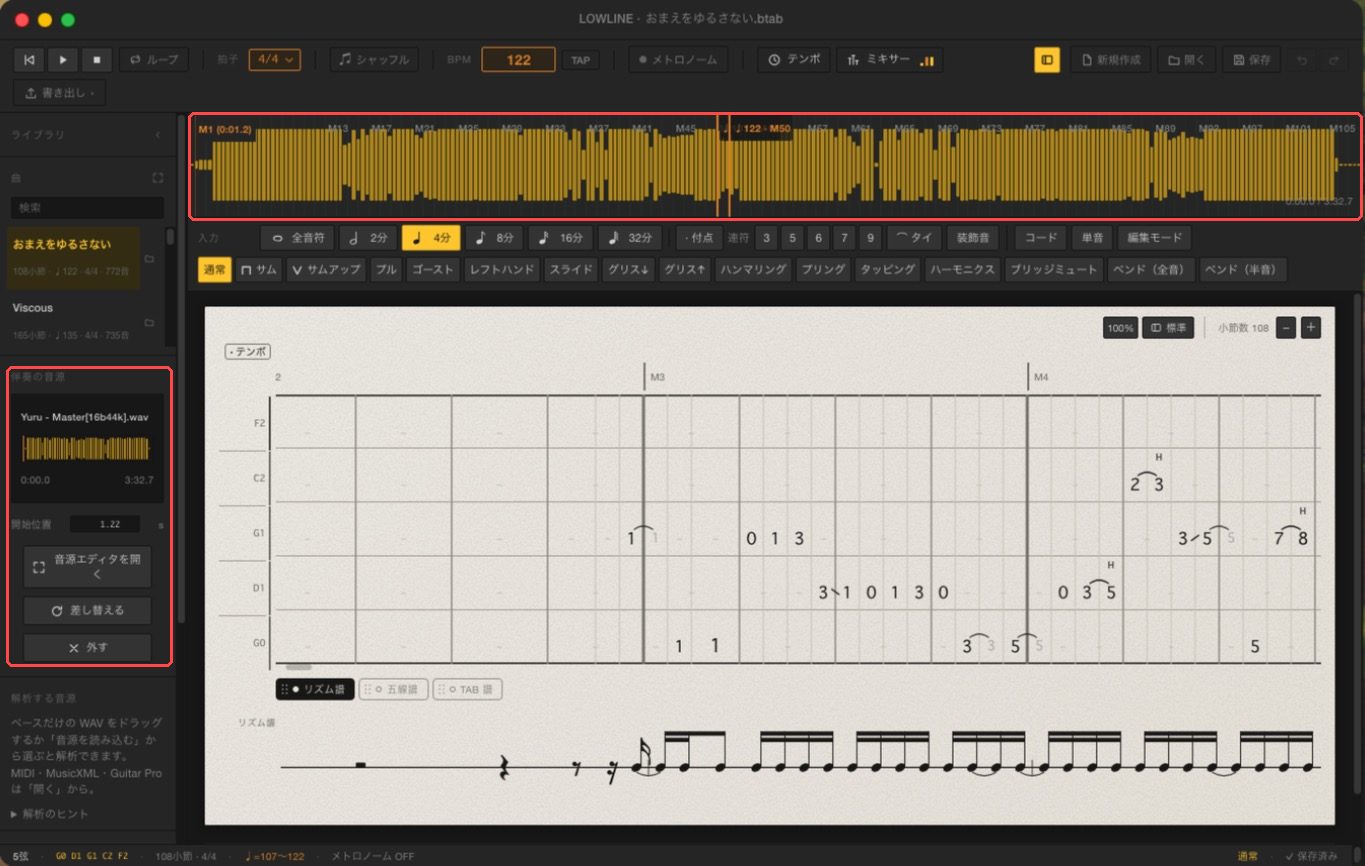Click the 検索 search field

[x=87, y=208]
